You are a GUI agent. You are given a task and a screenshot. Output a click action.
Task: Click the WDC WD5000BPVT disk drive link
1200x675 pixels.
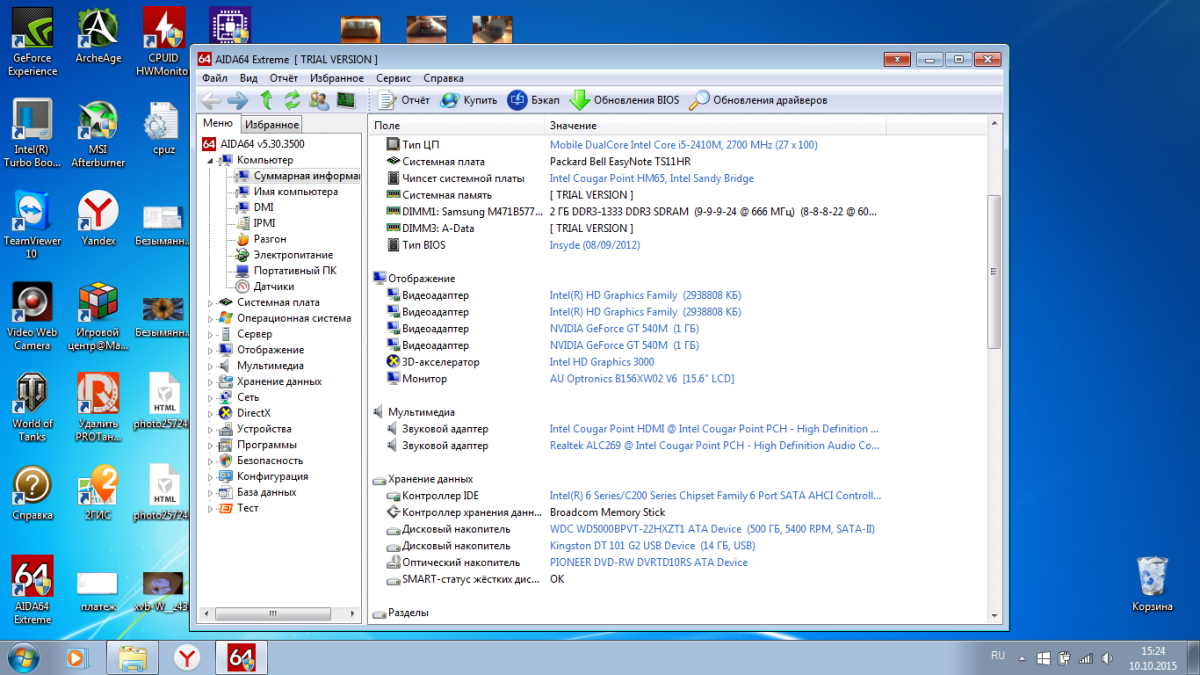[712, 529]
